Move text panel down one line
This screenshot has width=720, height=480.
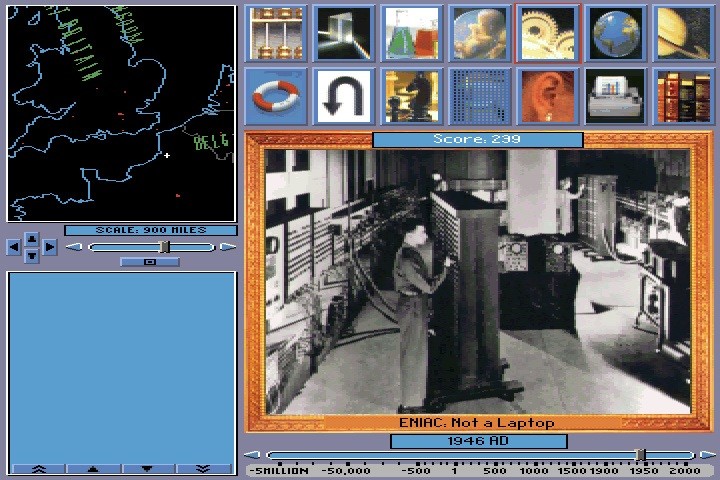(147, 469)
